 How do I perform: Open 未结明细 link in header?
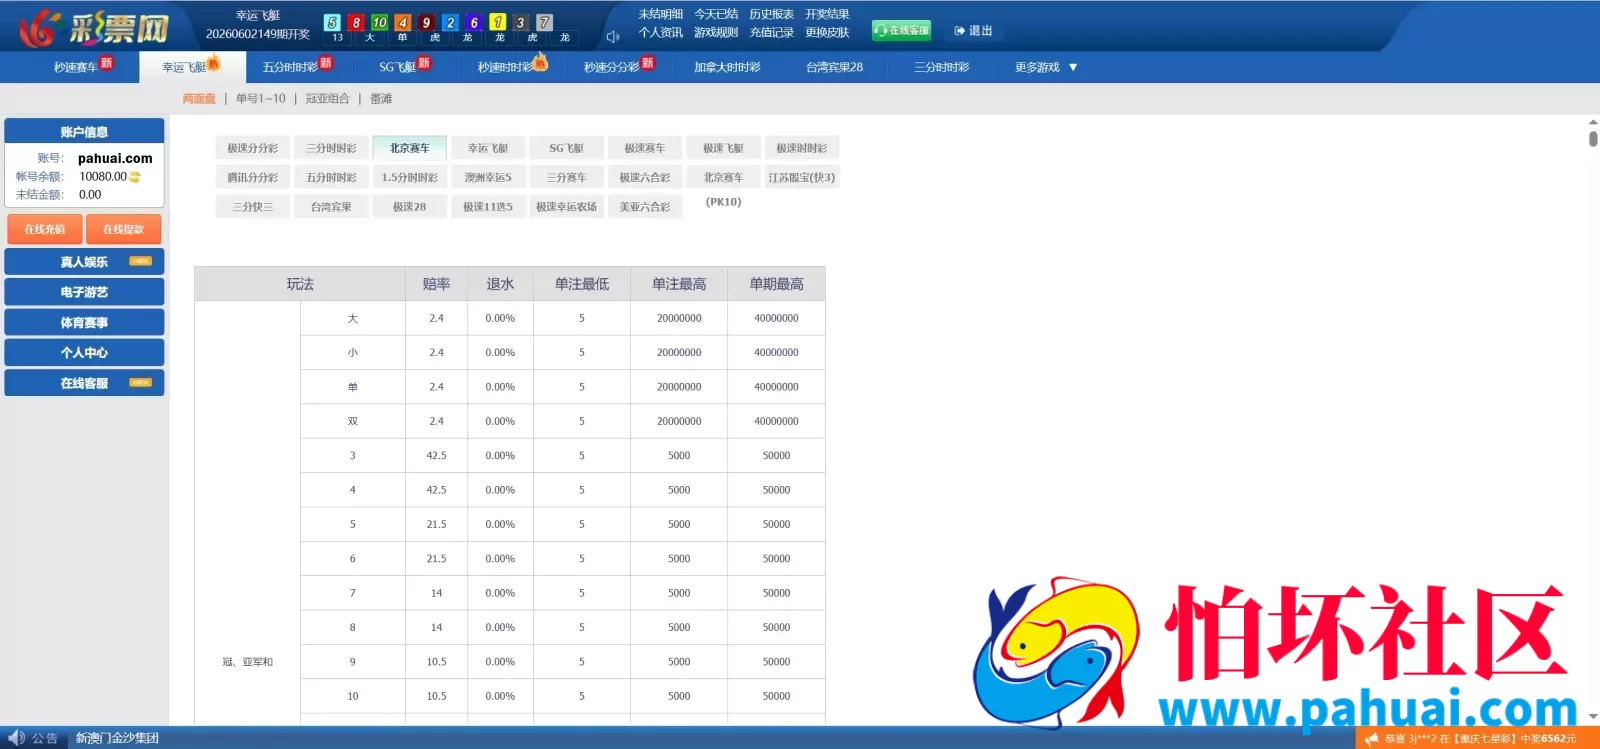click(x=660, y=14)
